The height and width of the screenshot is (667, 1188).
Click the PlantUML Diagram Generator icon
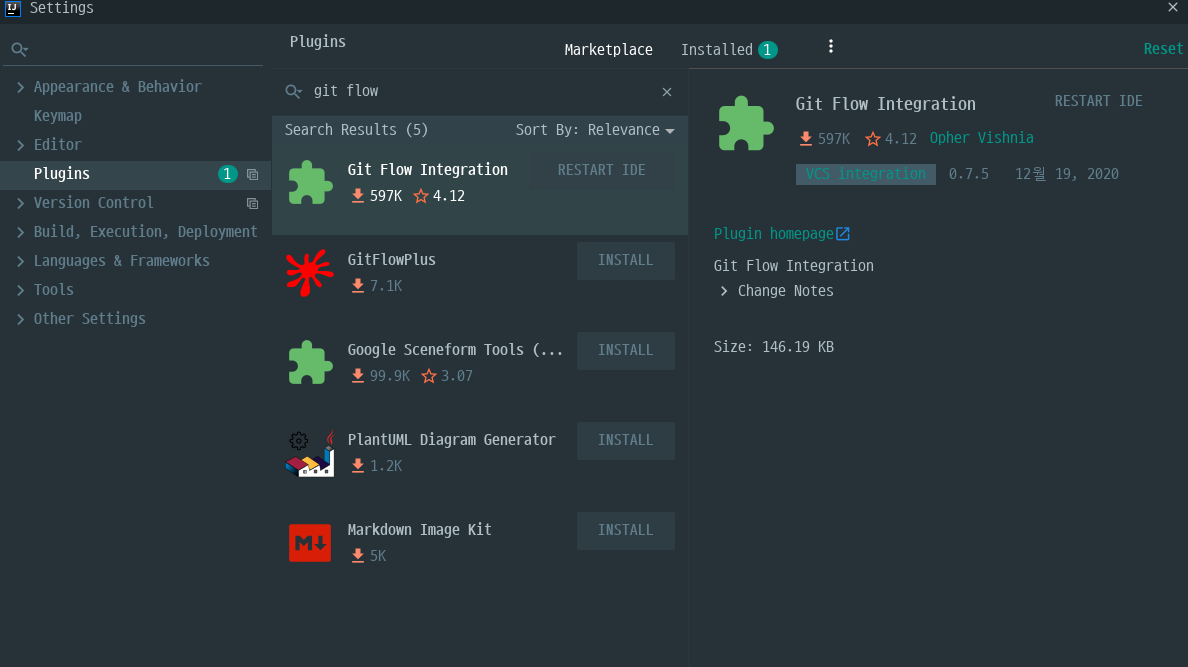(310, 453)
